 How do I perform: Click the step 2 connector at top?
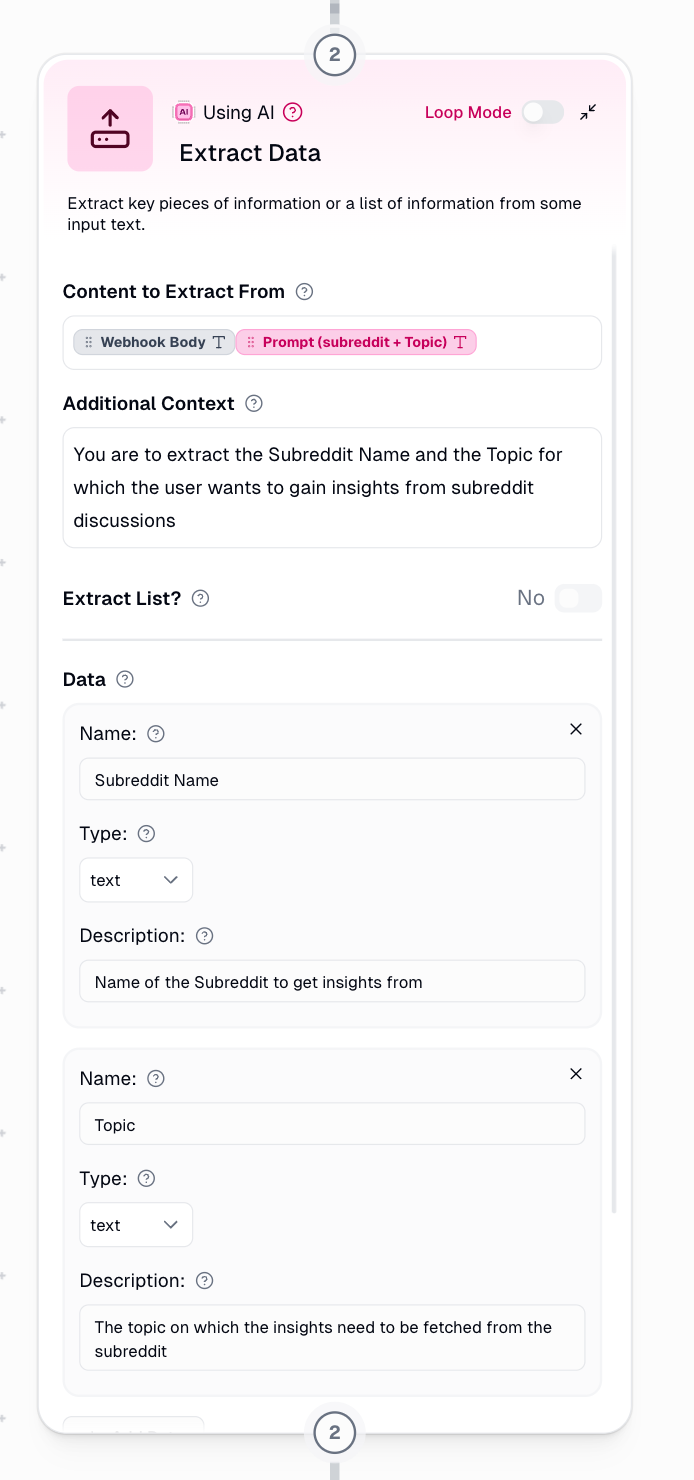(x=334, y=55)
